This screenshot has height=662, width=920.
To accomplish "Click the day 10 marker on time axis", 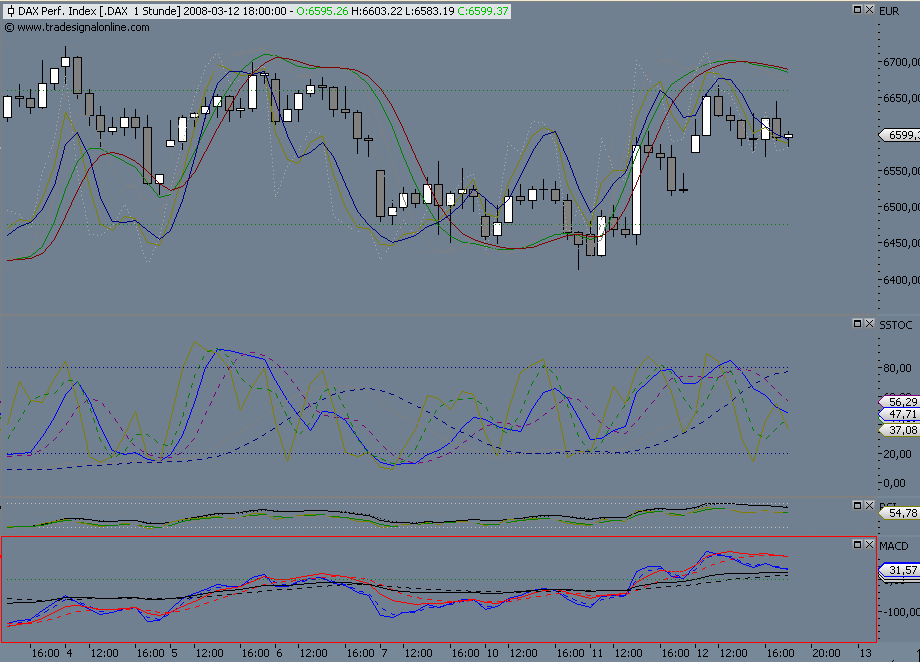I will 492,653.
